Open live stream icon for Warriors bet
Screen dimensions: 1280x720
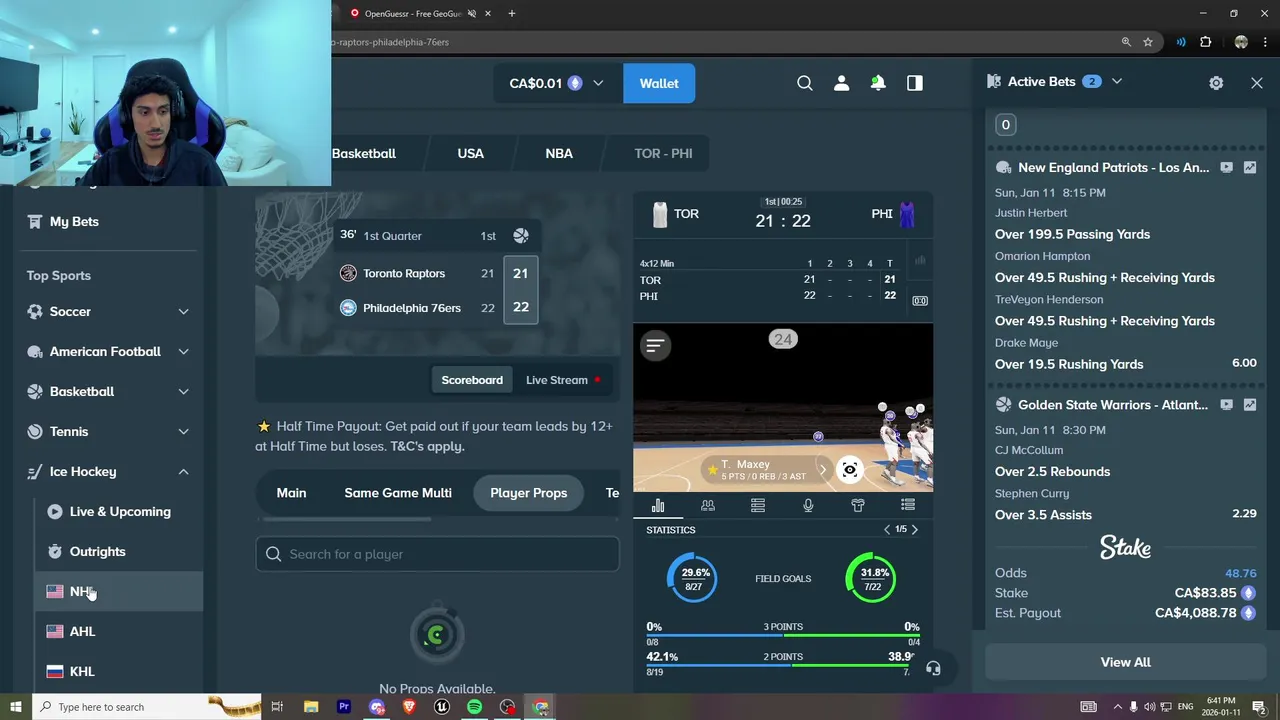pyautogui.click(x=1227, y=405)
